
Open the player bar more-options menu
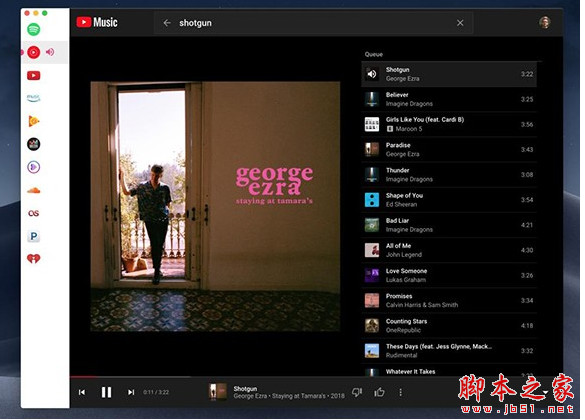pos(401,392)
